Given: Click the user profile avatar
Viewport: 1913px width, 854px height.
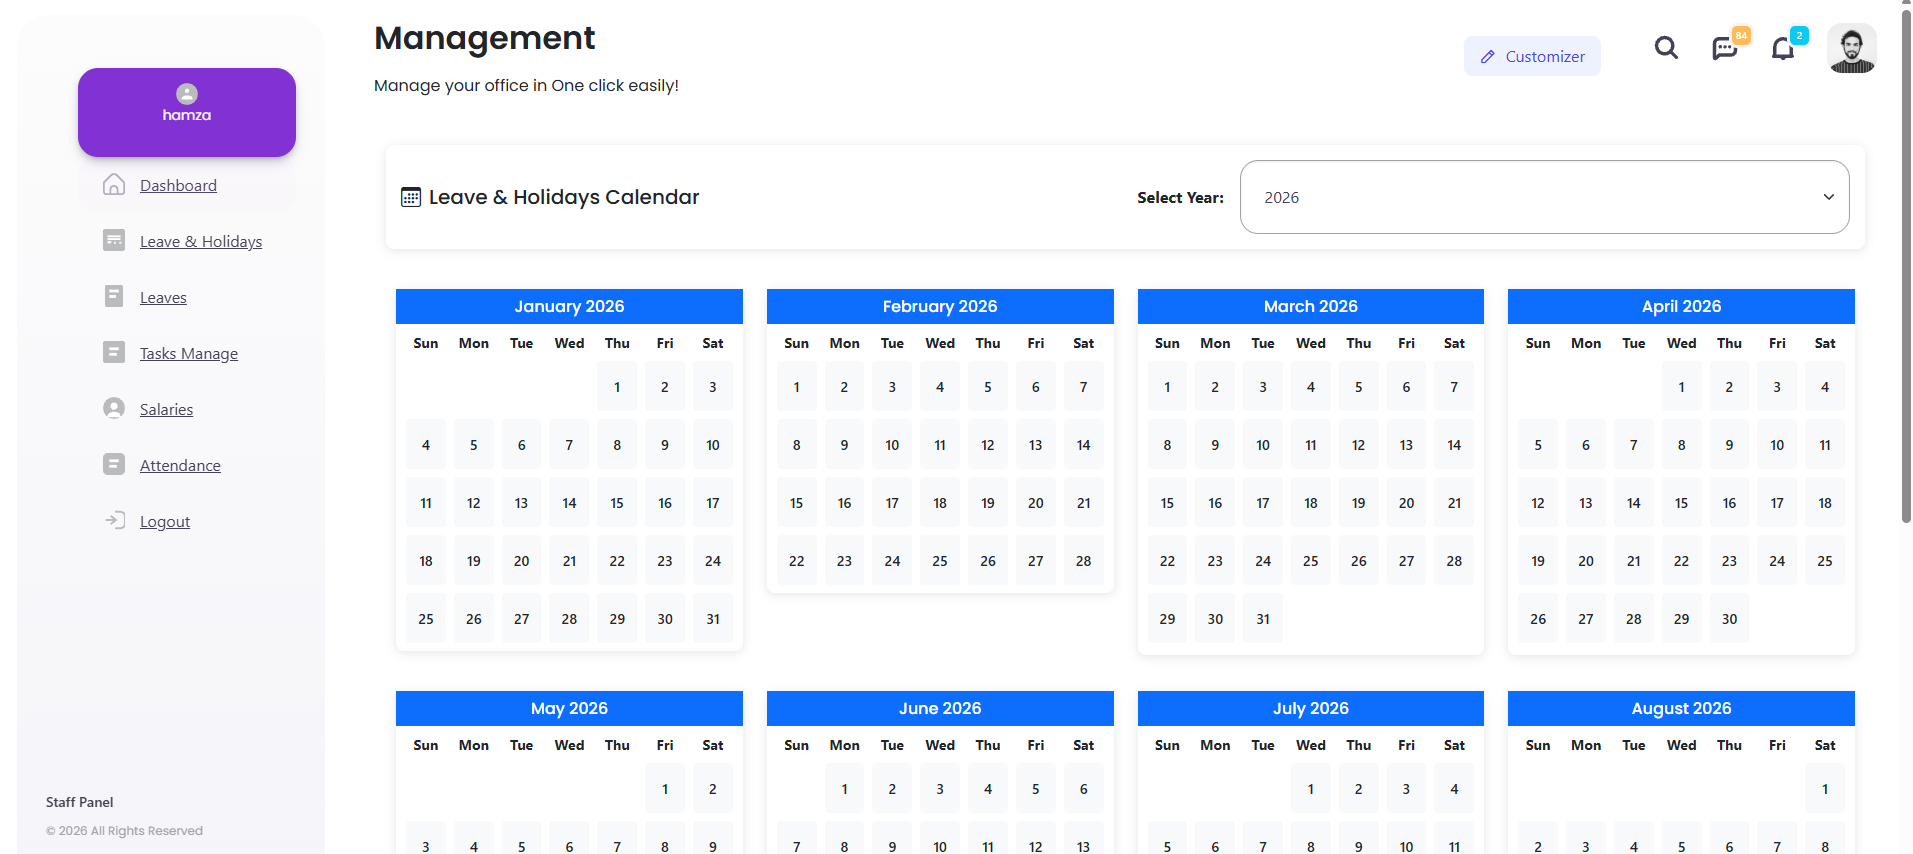Looking at the screenshot, I should [1852, 48].
